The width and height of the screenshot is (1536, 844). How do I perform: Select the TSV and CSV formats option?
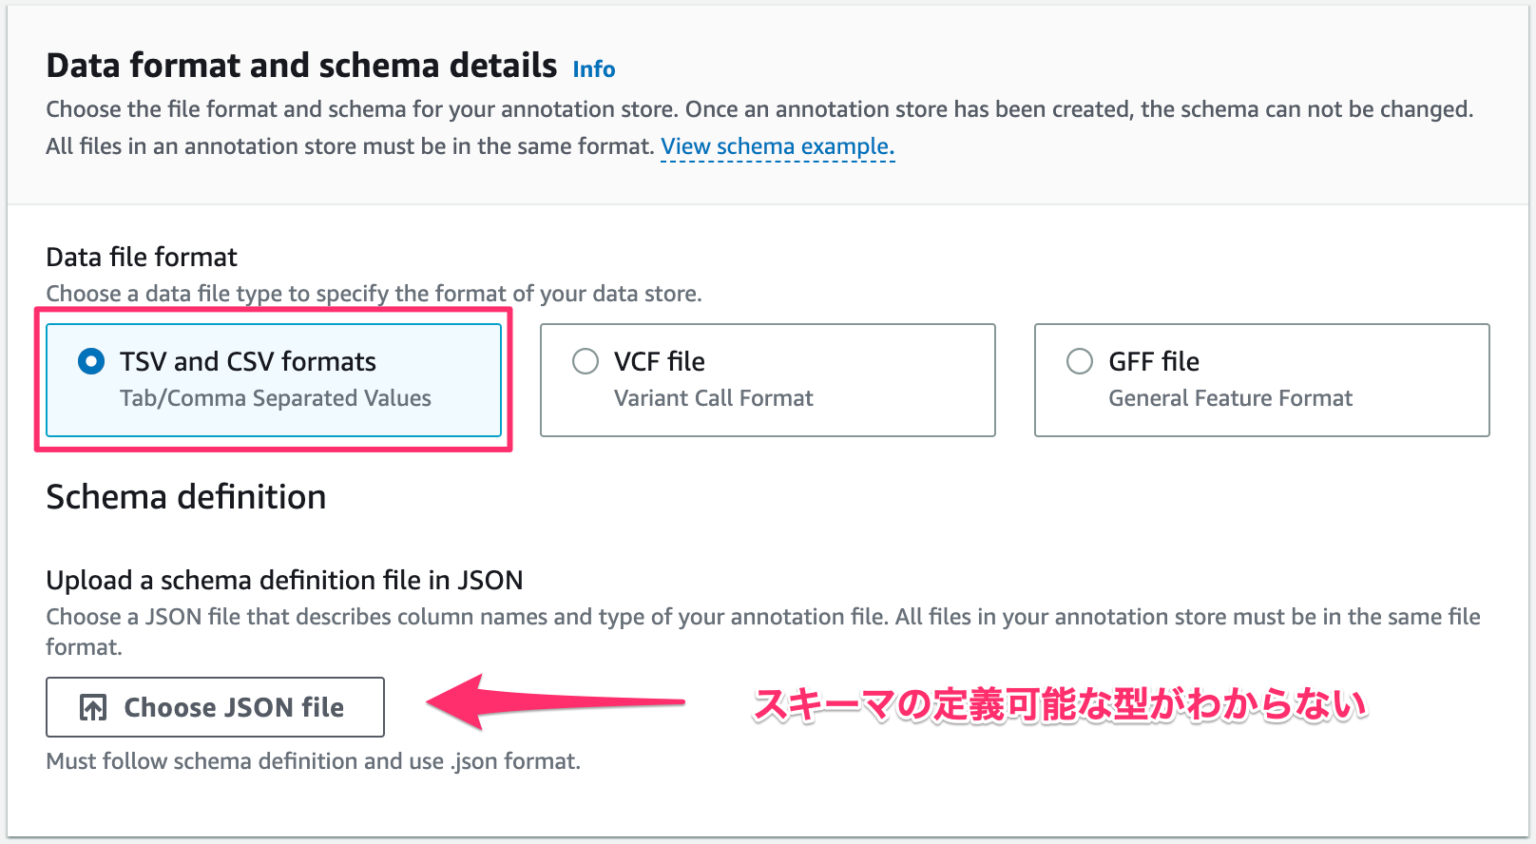pyautogui.click(x=90, y=361)
